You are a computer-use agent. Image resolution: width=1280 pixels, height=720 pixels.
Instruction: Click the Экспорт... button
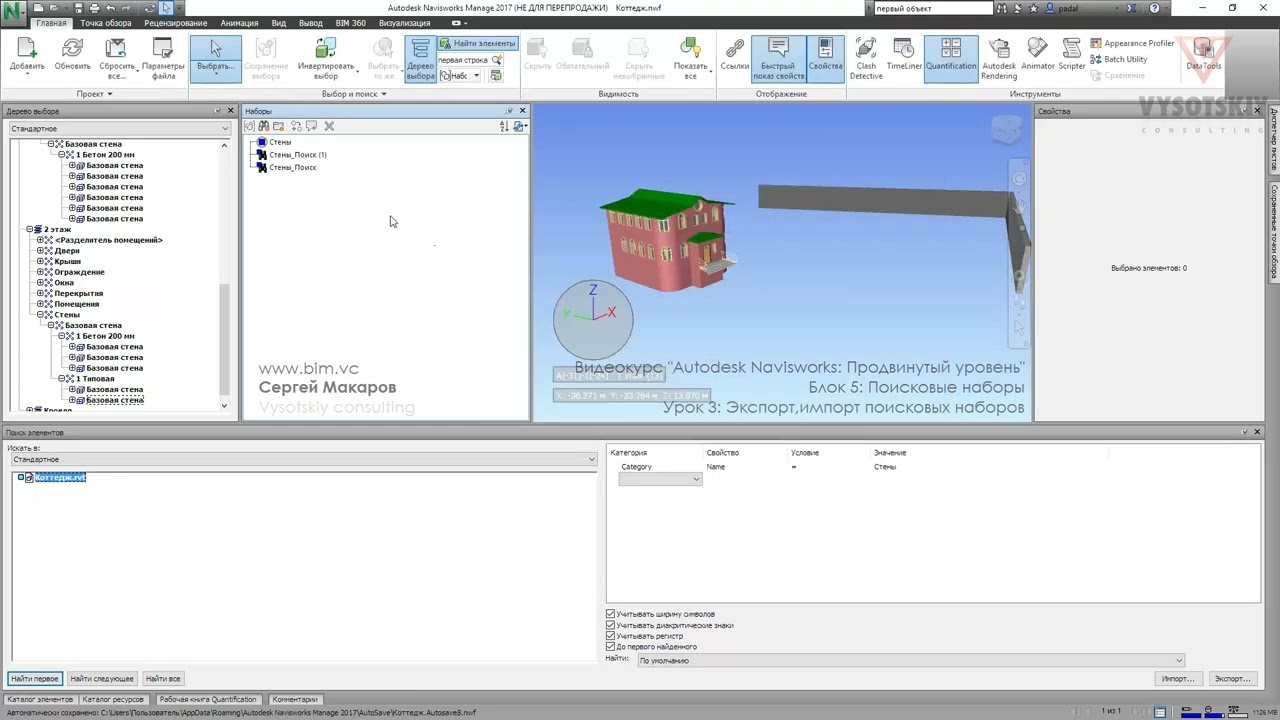click(x=1232, y=679)
